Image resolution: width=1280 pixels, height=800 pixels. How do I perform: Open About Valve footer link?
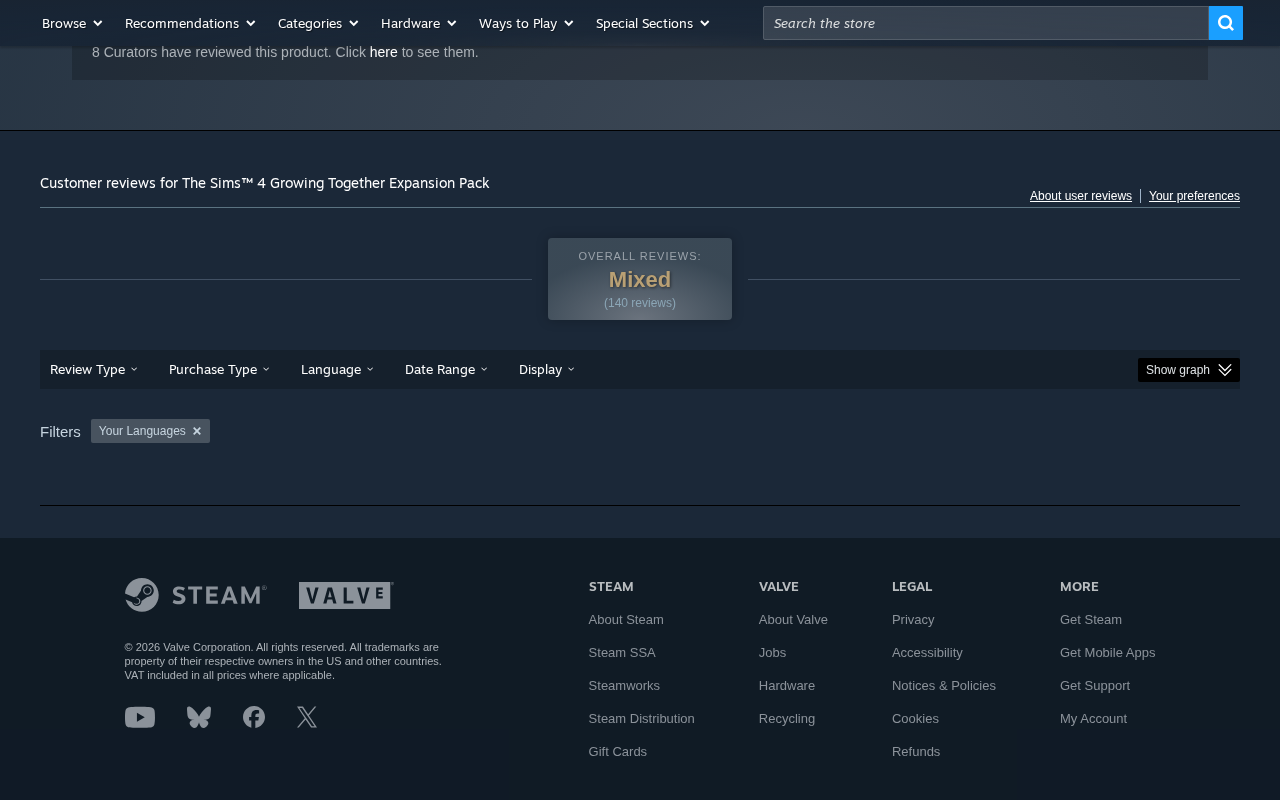pos(793,620)
